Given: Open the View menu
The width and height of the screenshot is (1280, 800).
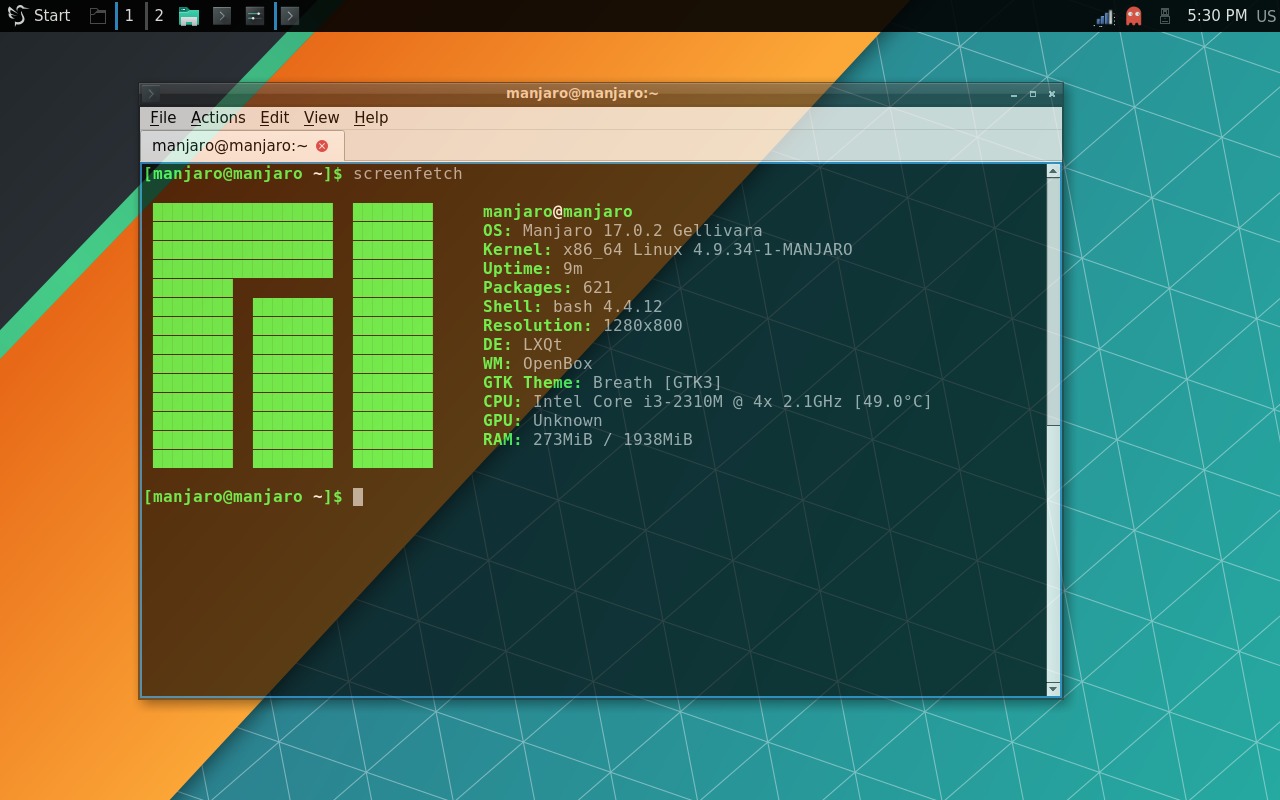Looking at the screenshot, I should (x=321, y=117).
